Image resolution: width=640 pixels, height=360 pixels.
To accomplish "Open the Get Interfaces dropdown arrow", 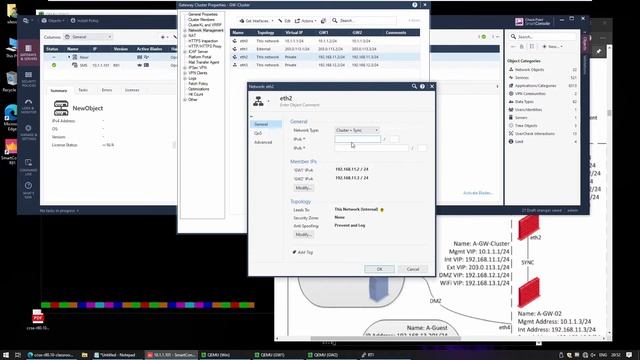I will [272, 21].
